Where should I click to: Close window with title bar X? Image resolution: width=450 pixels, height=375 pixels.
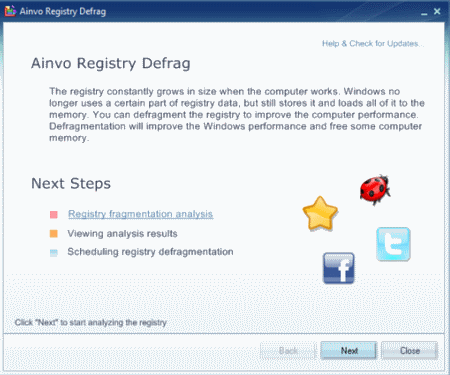point(437,11)
